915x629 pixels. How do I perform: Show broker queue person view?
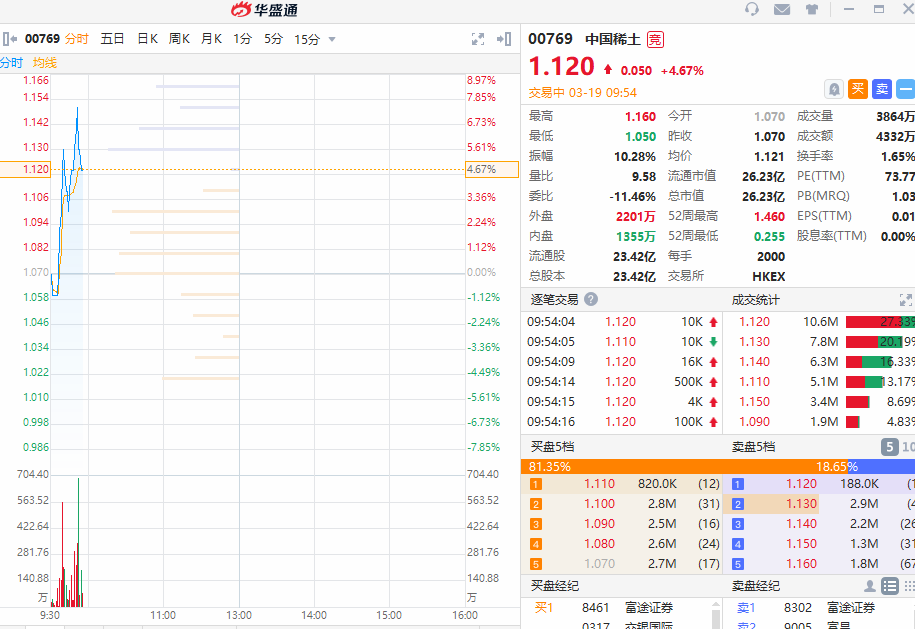coord(869,586)
